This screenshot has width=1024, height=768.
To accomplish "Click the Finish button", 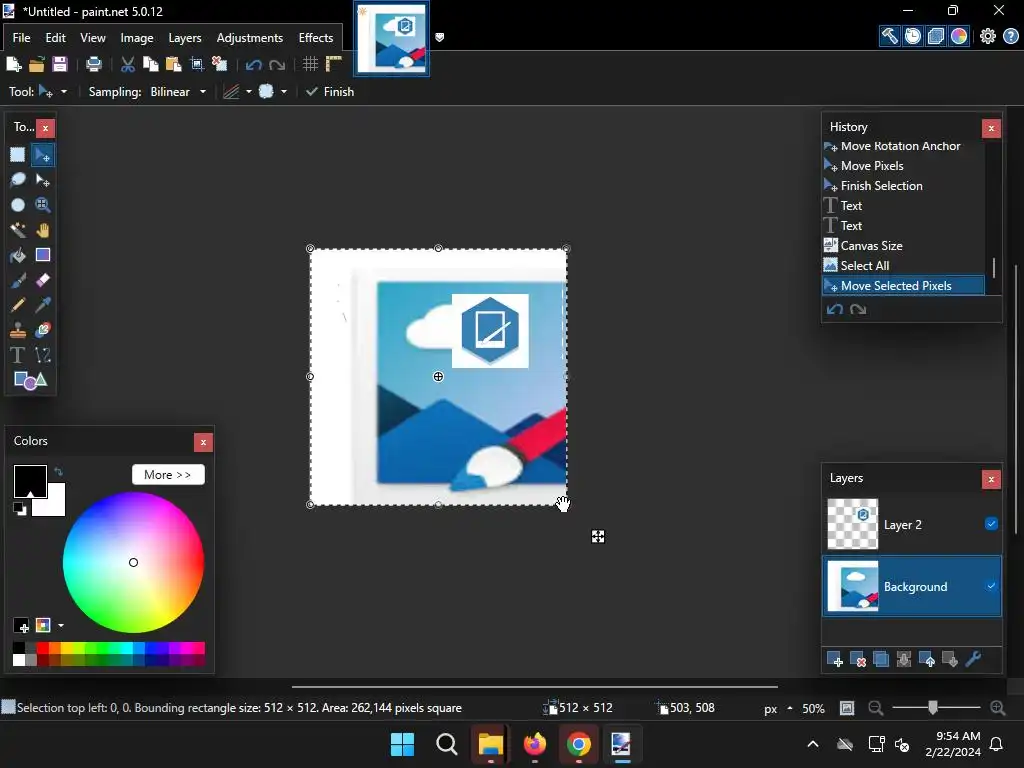I will [330, 91].
